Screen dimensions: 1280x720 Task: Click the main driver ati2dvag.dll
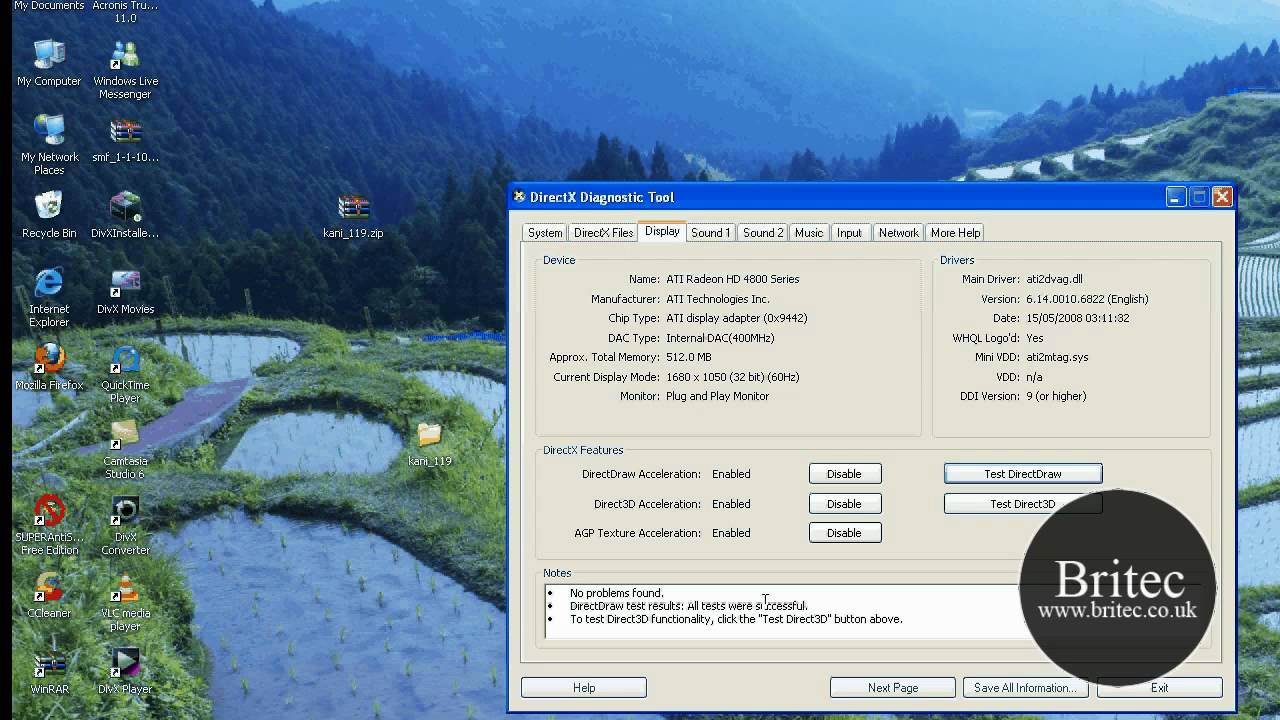click(1054, 279)
